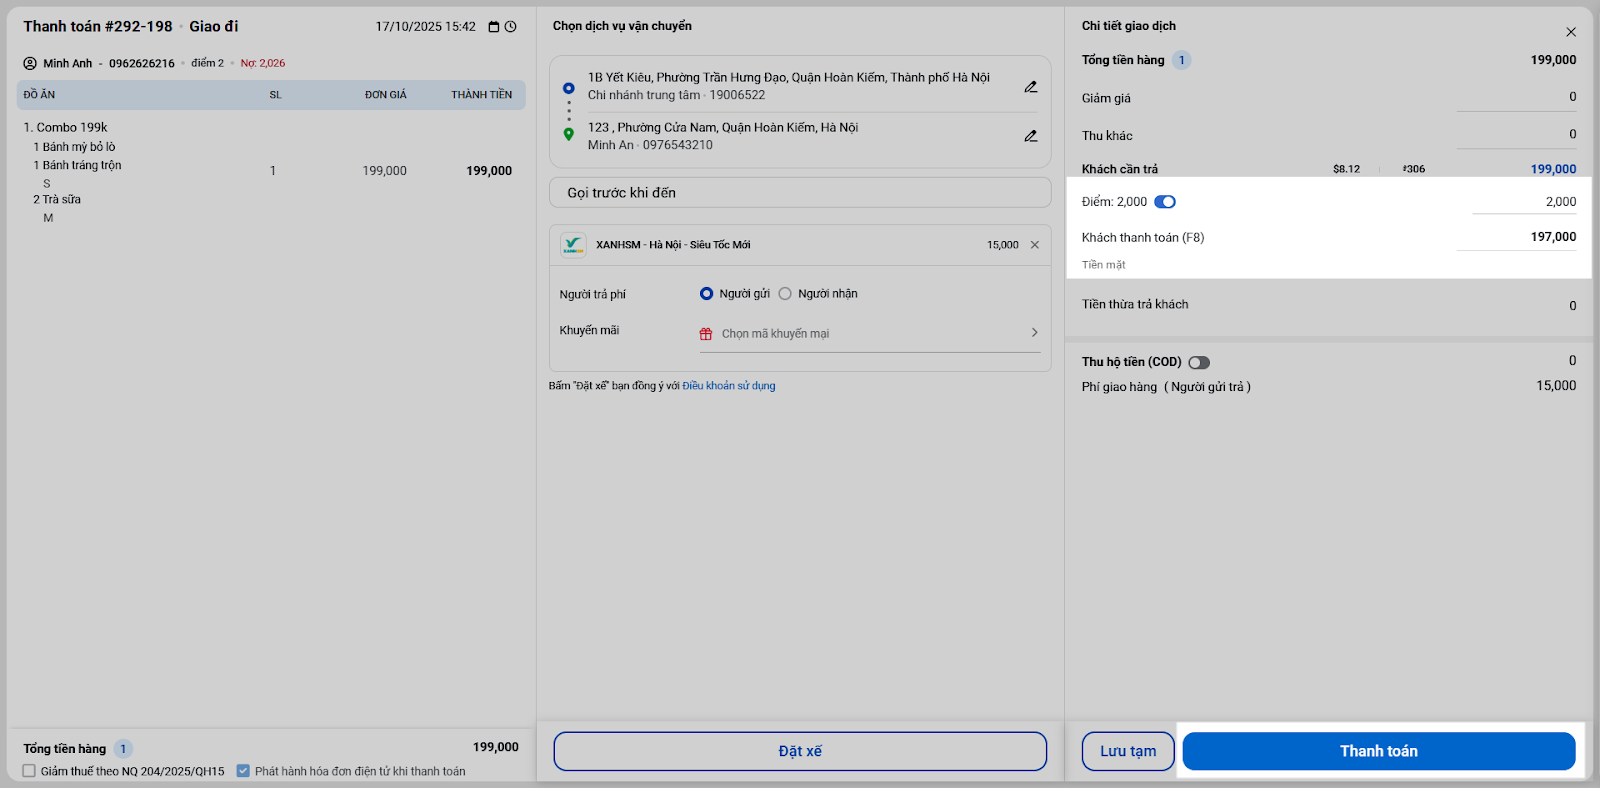The width and height of the screenshot is (1600, 788).
Task: Check Giảm thuế theo NQ 204/2025/QH15
Action: pyautogui.click(x=29, y=771)
